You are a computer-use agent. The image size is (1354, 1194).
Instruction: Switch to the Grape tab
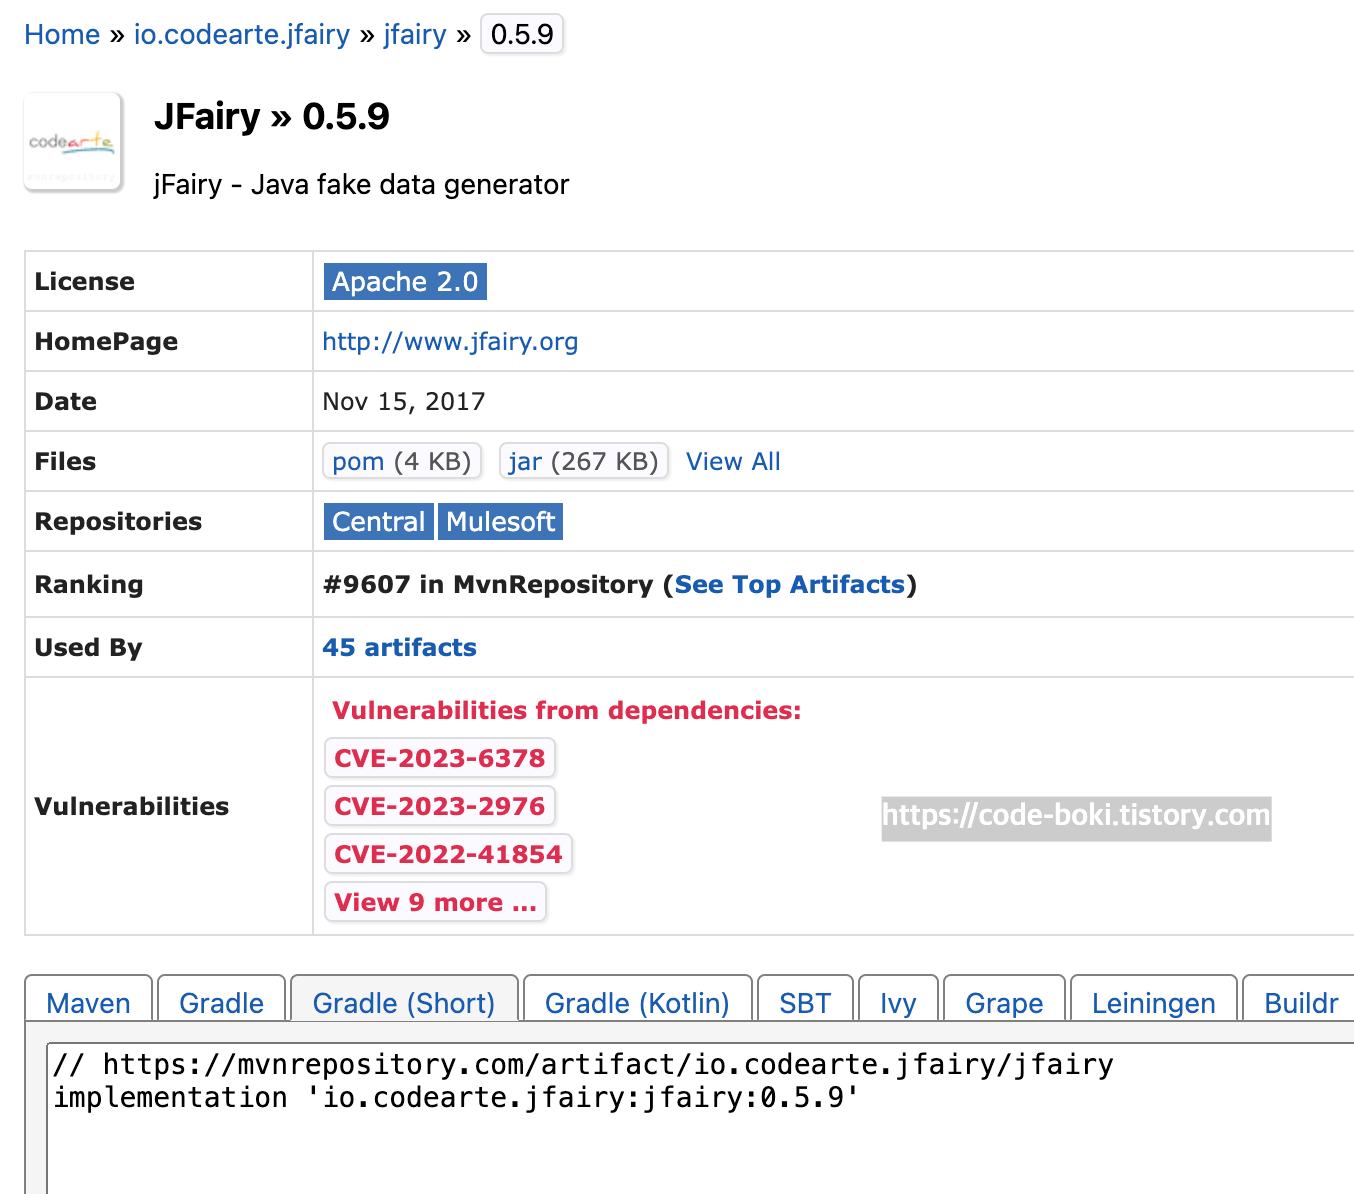1004,1000
